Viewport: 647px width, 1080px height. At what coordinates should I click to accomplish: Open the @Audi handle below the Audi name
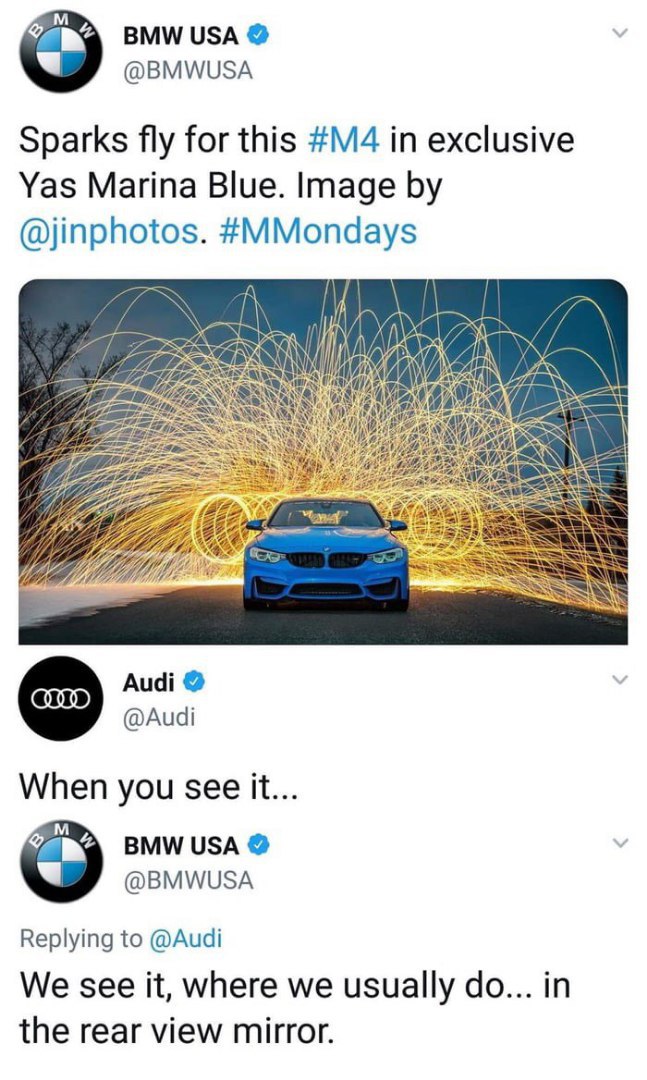tap(159, 717)
